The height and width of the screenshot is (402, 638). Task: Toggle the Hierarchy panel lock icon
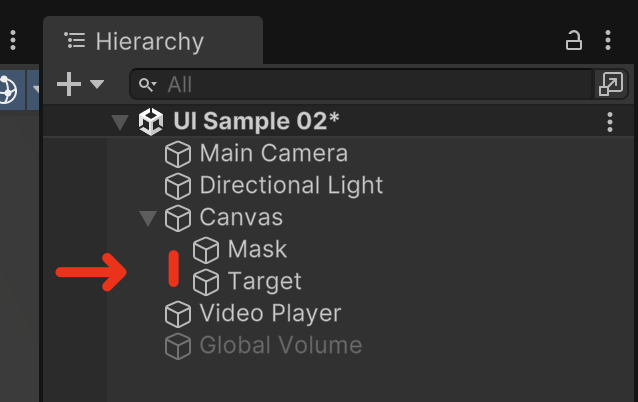click(x=573, y=40)
